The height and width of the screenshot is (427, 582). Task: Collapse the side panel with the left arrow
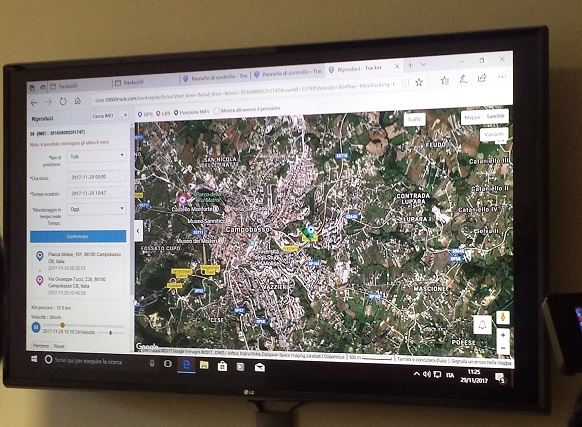[138, 231]
